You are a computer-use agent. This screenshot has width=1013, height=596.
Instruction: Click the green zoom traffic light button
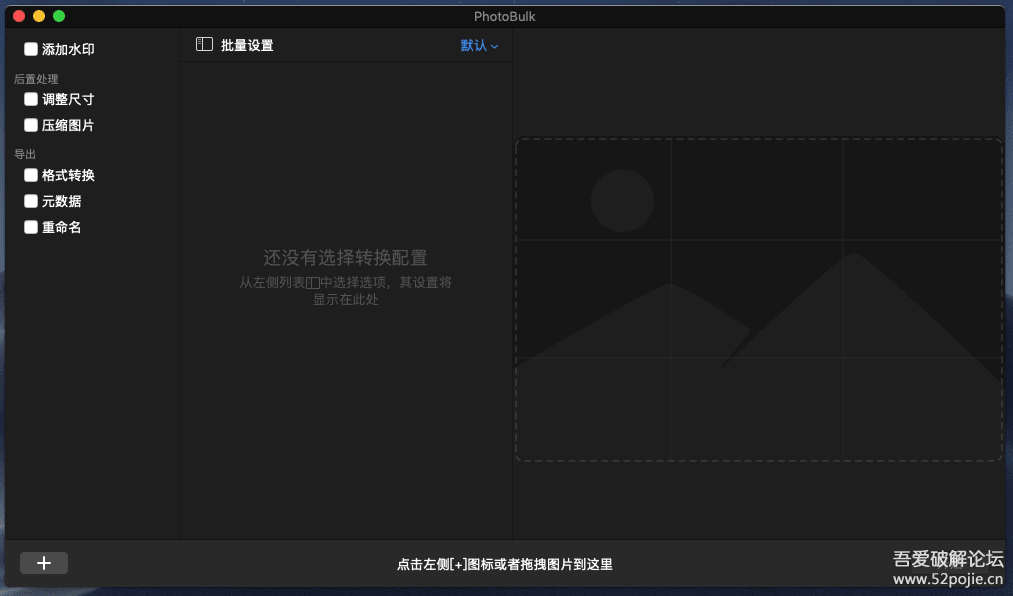[x=58, y=16]
